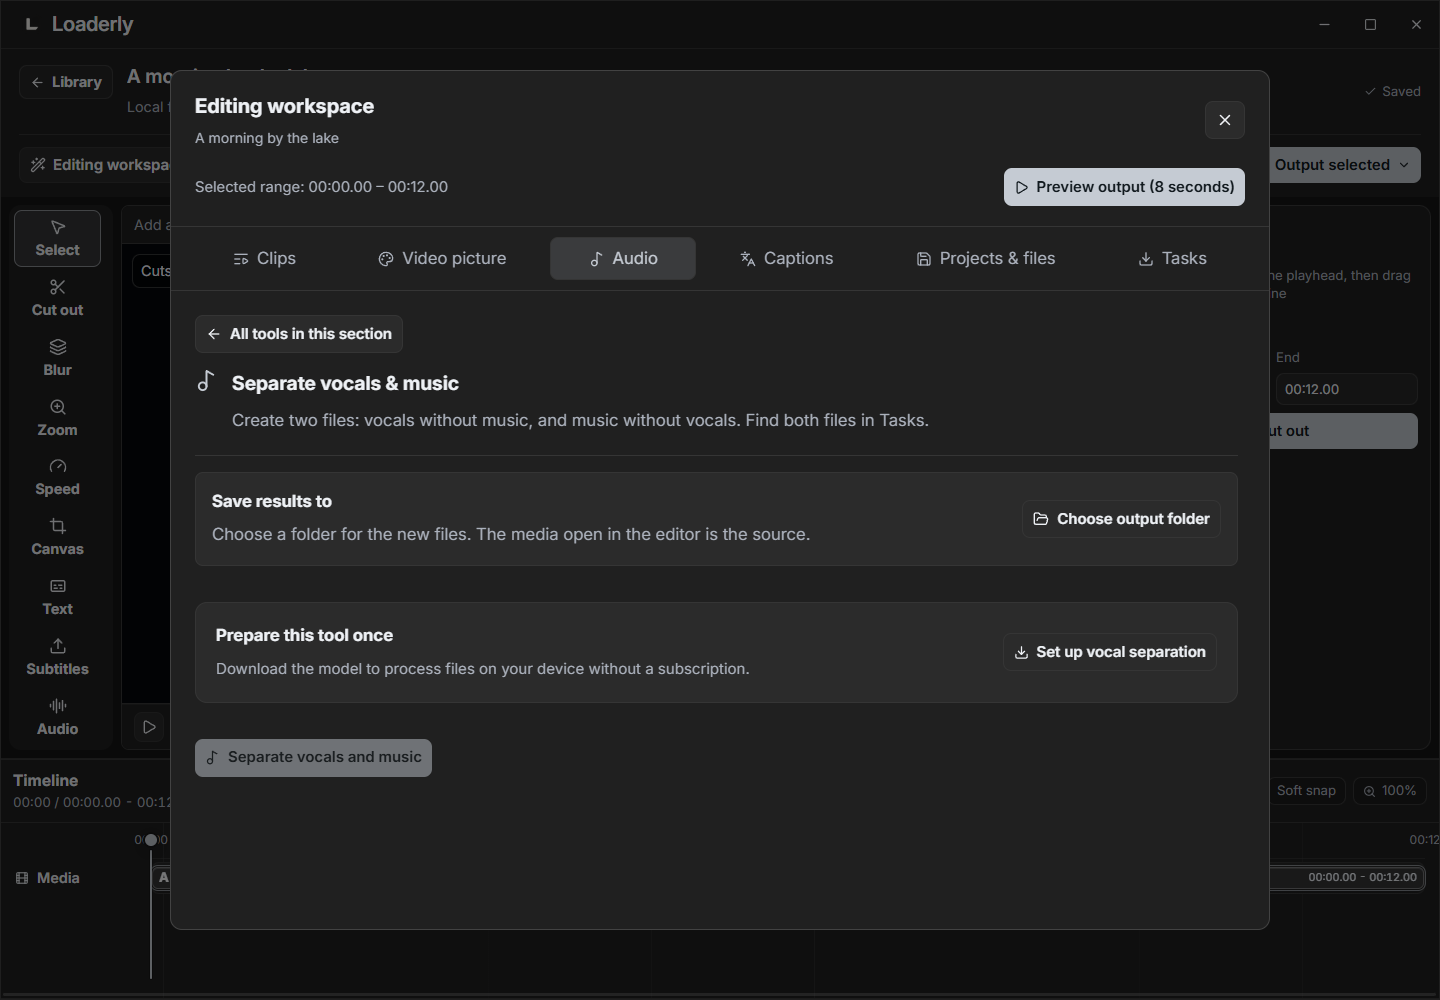Play the media preview
Screen dimensions: 1440x1000
coord(149,727)
